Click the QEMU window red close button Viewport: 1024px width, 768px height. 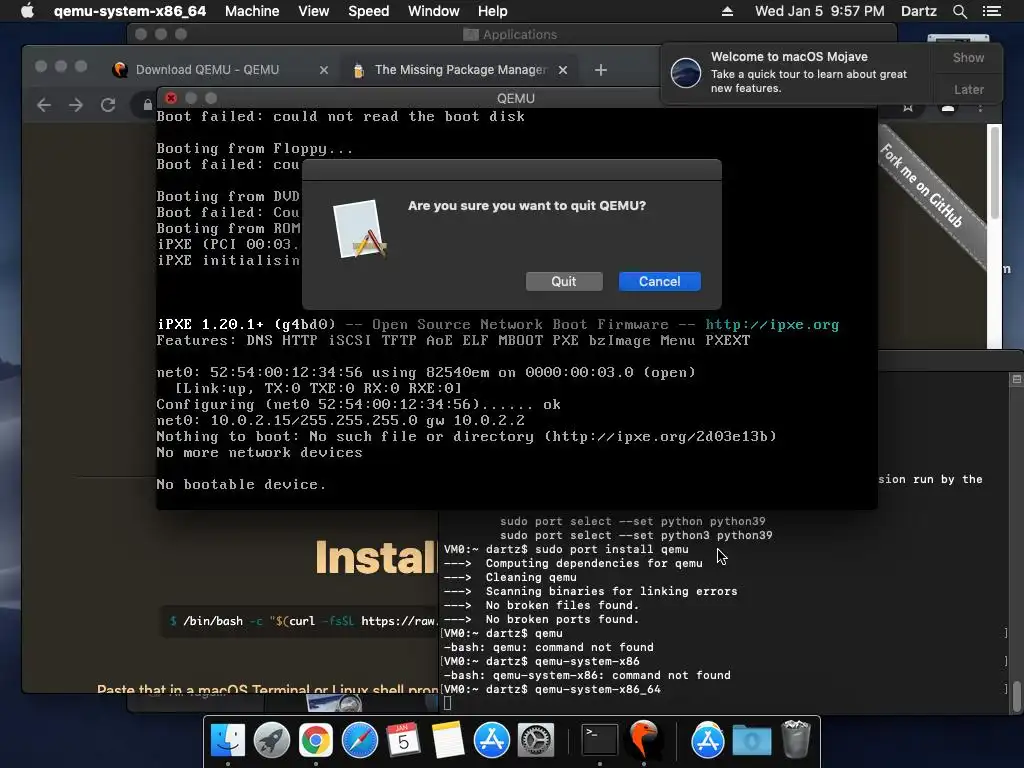(171, 98)
